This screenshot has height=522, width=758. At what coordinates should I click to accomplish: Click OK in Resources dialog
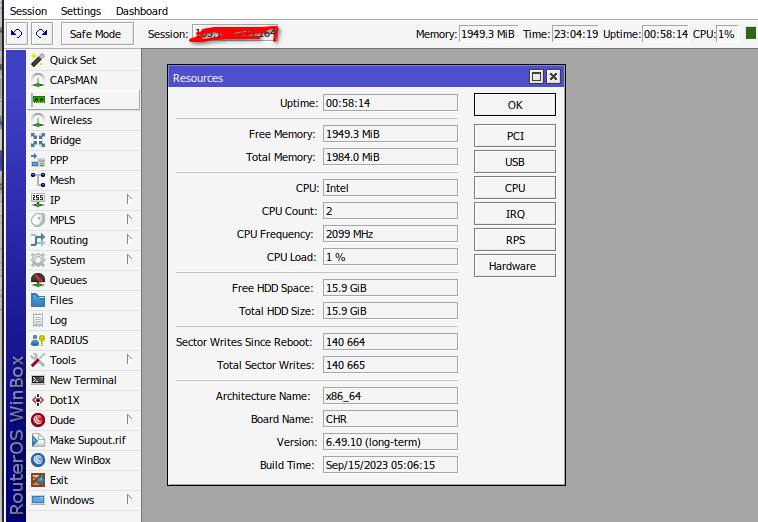click(x=515, y=105)
